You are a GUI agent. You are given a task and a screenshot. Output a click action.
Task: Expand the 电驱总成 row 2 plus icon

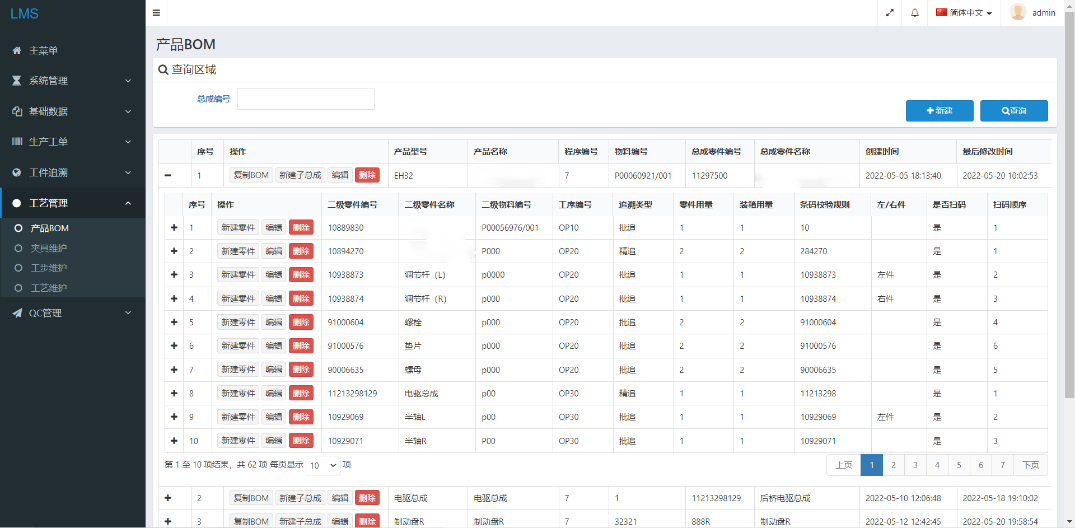[167, 497]
